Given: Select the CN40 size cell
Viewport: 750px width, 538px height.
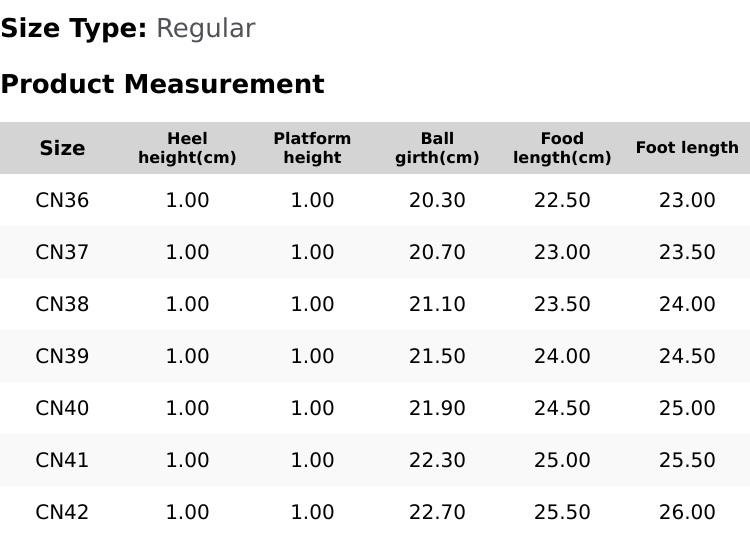Looking at the screenshot, I should [x=62, y=408].
